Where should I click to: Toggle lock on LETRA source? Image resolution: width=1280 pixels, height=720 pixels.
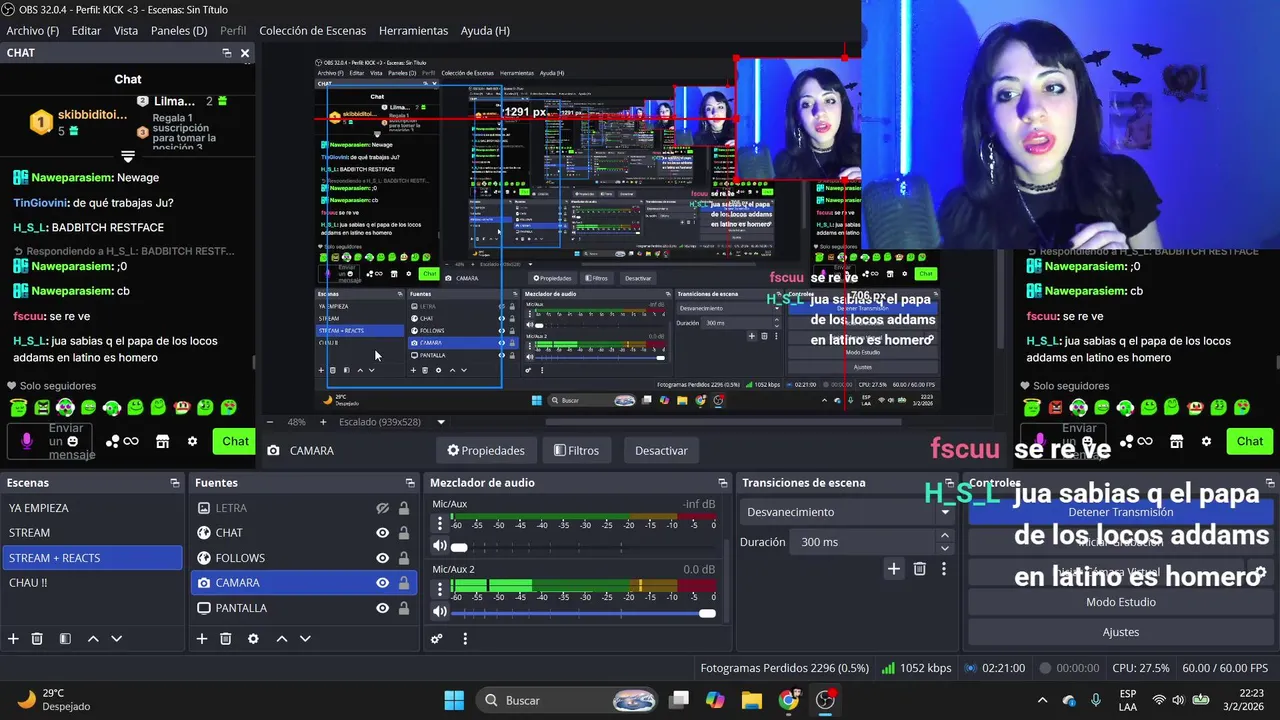[x=404, y=508]
